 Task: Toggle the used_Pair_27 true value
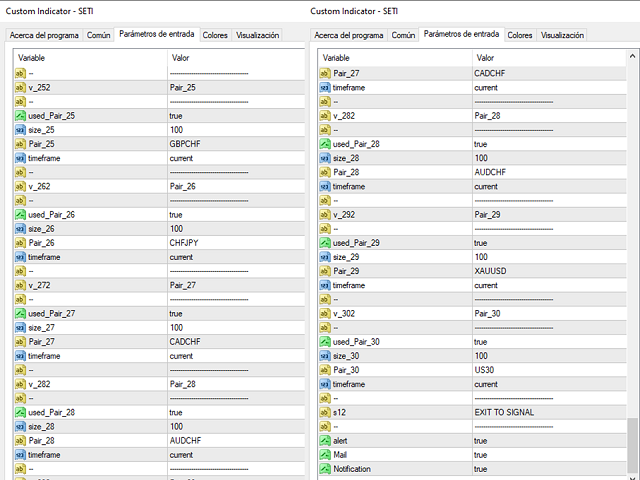(x=236, y=313)
